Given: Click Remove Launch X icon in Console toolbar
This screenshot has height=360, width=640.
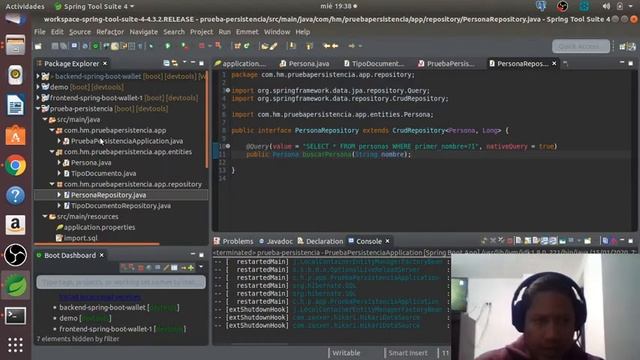Looking at the screenshot, I should [493, 241].
